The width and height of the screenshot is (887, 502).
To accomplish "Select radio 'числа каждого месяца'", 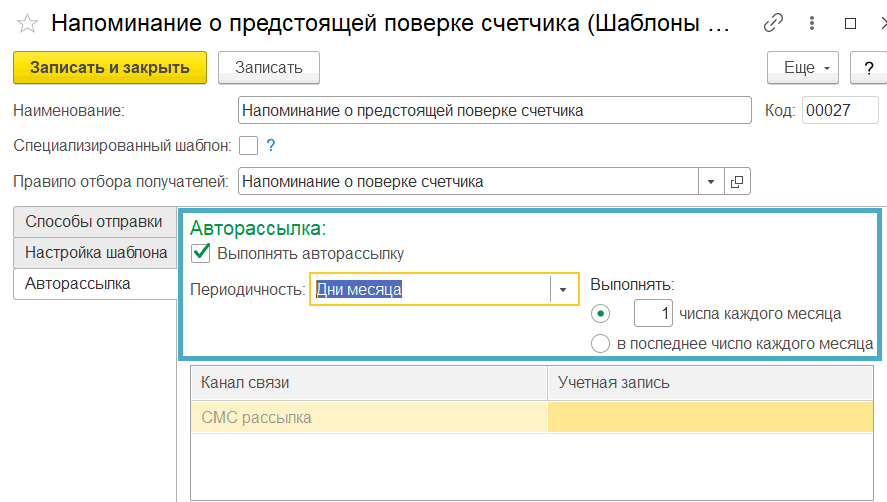I will [x=600, y=314].
